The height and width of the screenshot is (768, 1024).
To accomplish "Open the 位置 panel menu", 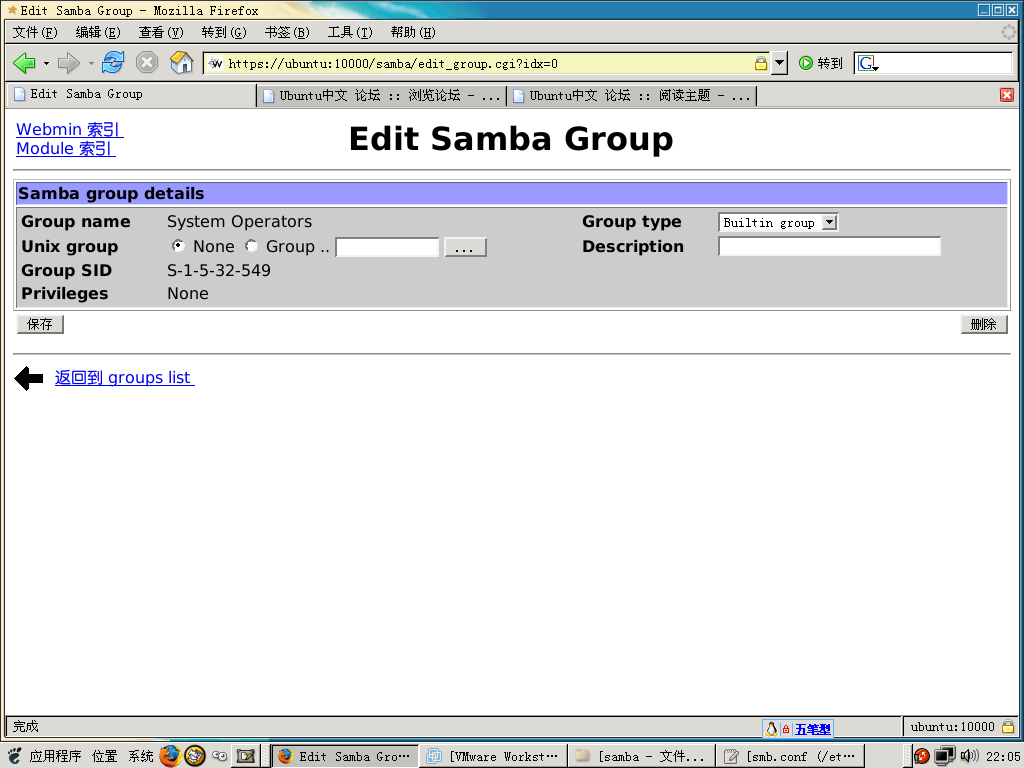I will coord(104,756).
